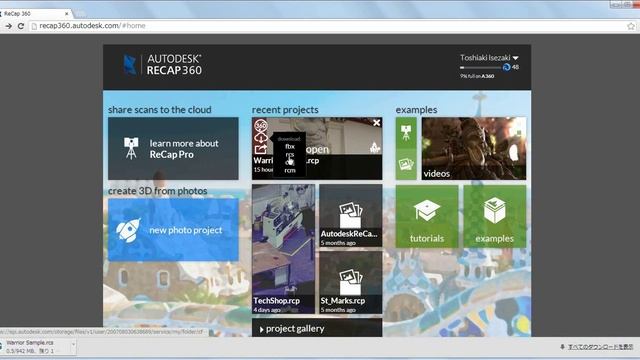The width and height of the screenshot is (640, 360).
Task: Start a new photo project
Action: [x=173, y=230]
